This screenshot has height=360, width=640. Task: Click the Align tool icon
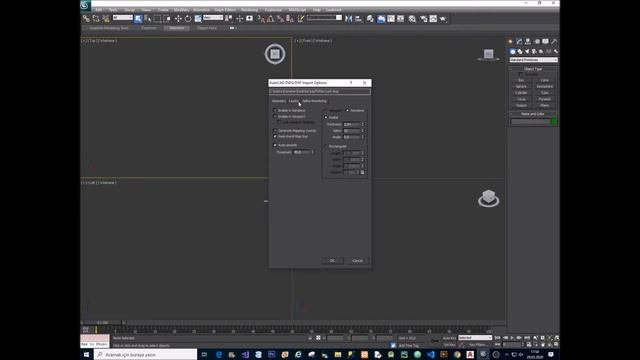(358, 19)
